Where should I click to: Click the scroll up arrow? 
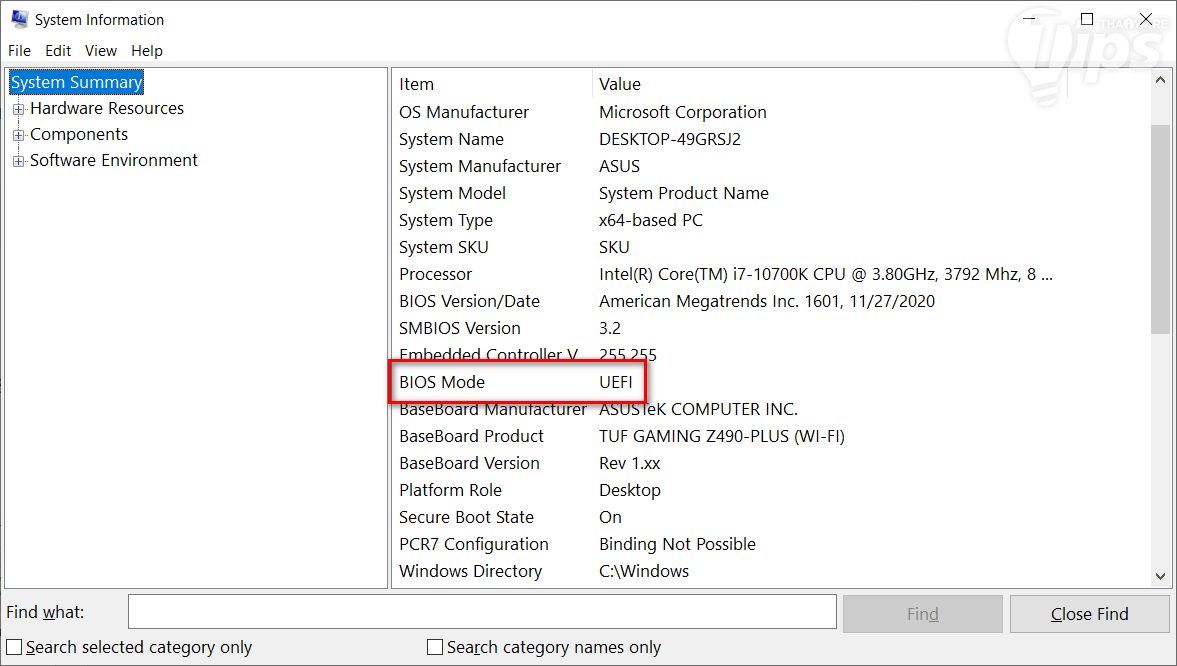coord(1160,80)
